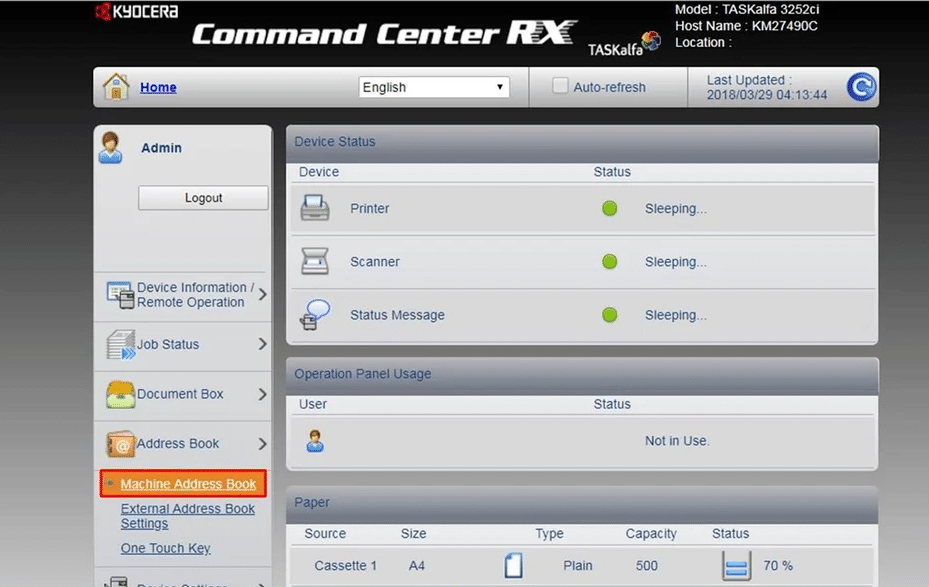Click the 500 capacity value
Screen dimensions: 929x587
[x=646, y=566]
